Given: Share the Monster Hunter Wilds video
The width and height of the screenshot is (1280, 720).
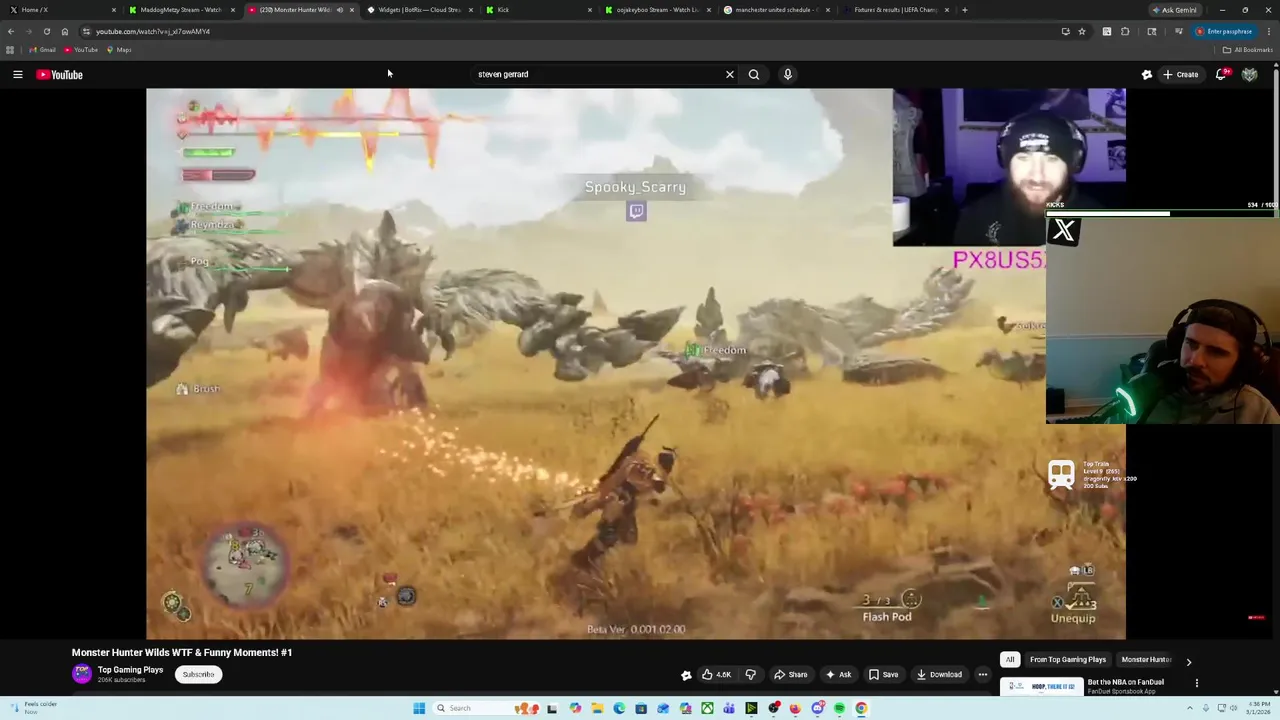Looking at the screenshot, I should point(790,674).
